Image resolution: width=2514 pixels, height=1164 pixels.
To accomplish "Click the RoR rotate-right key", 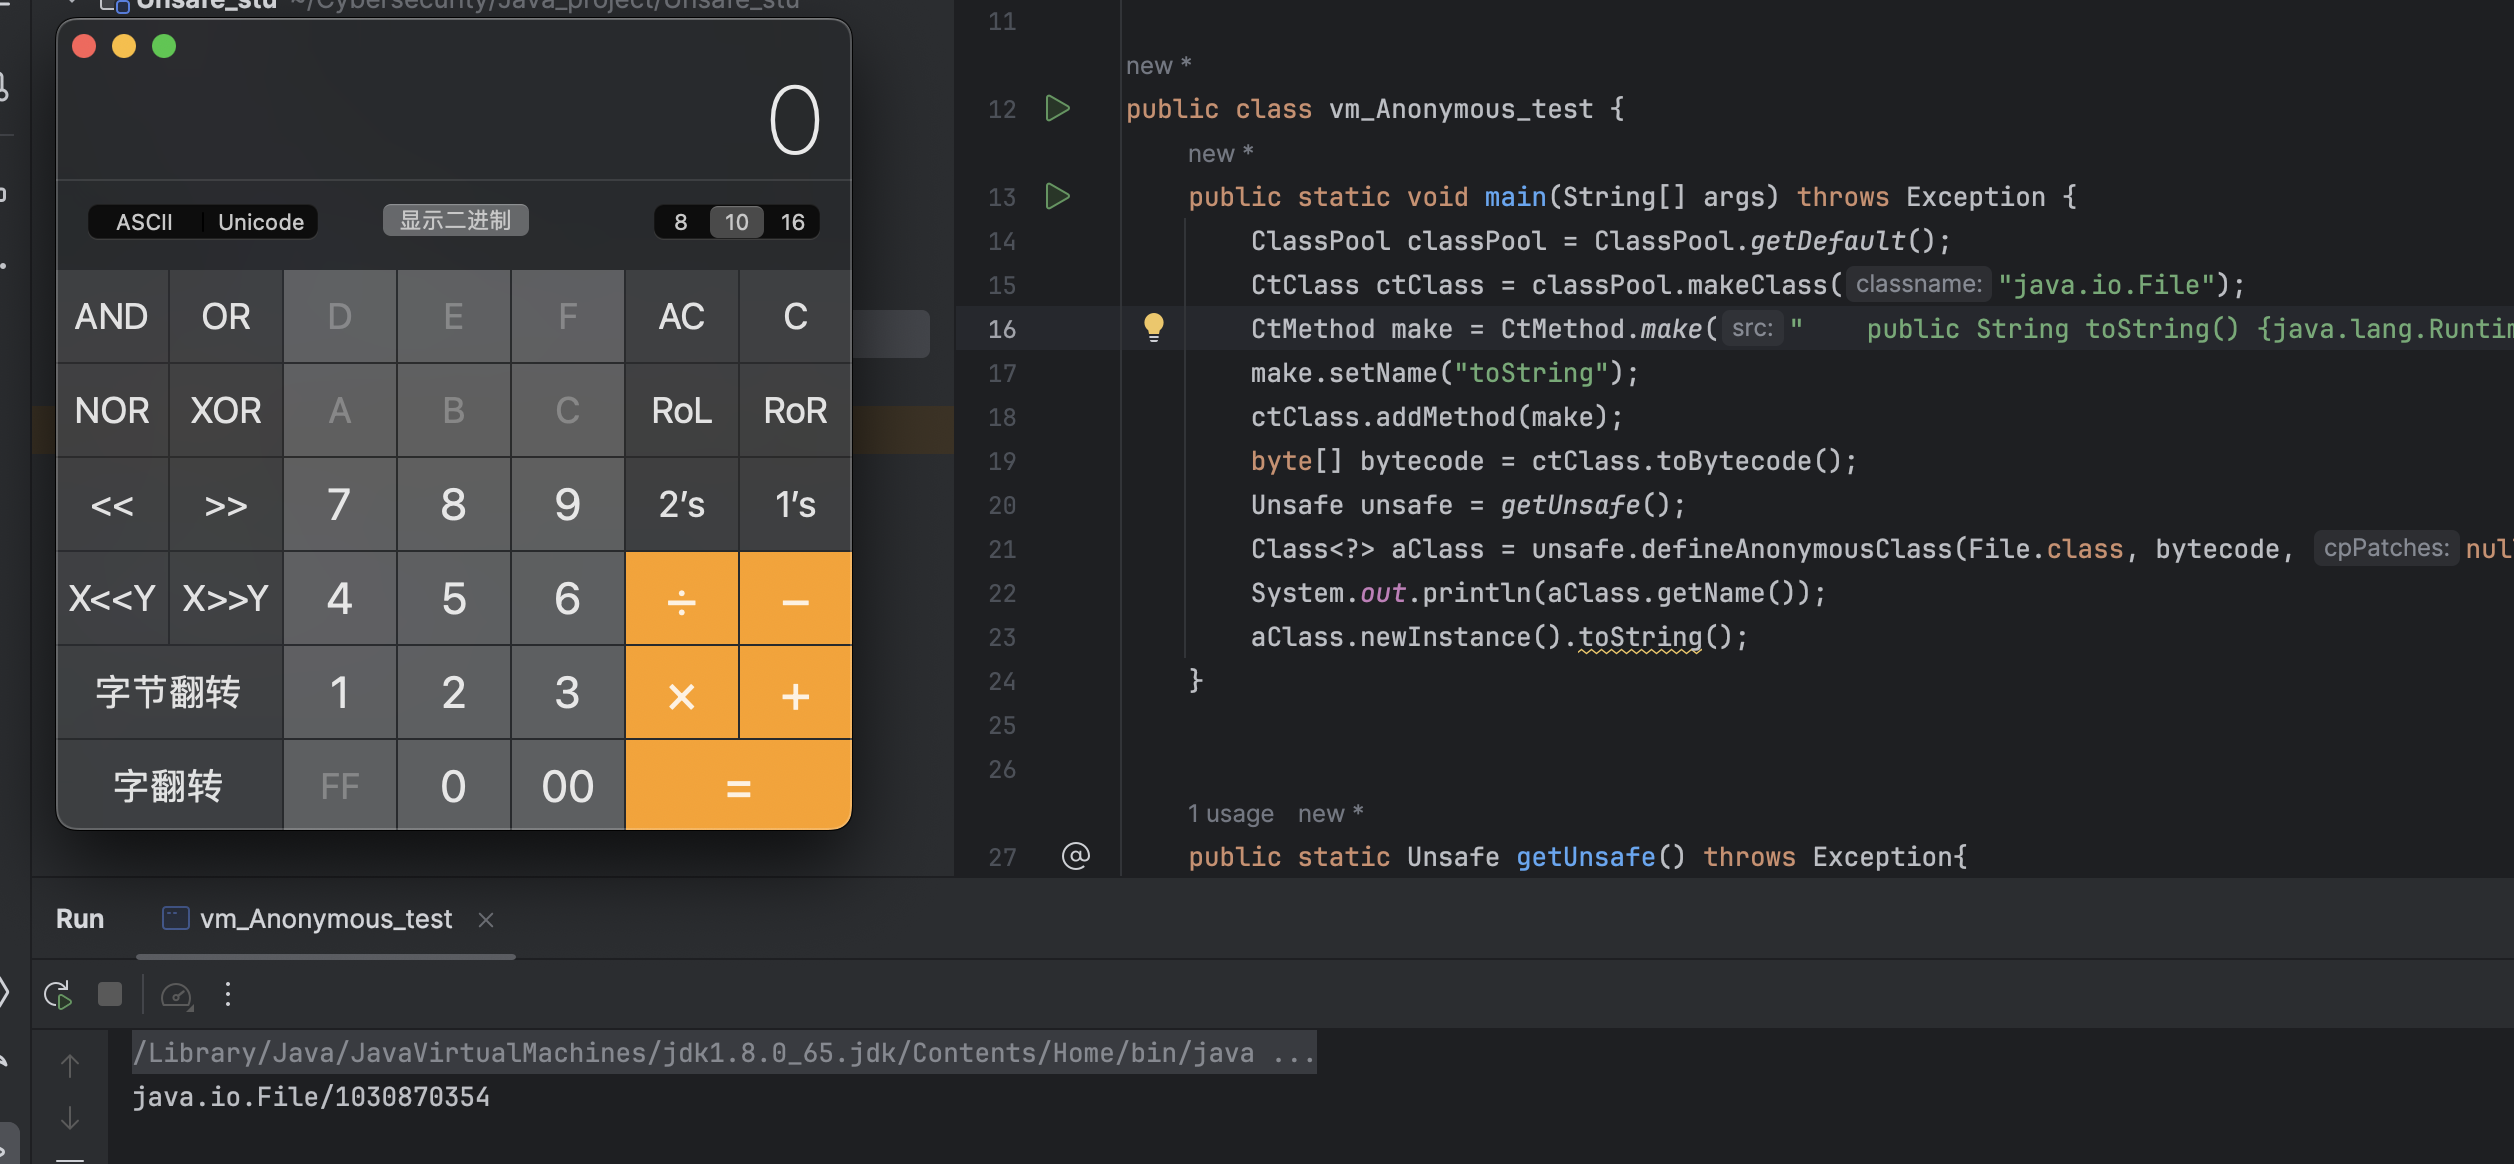I will point(796,411).
